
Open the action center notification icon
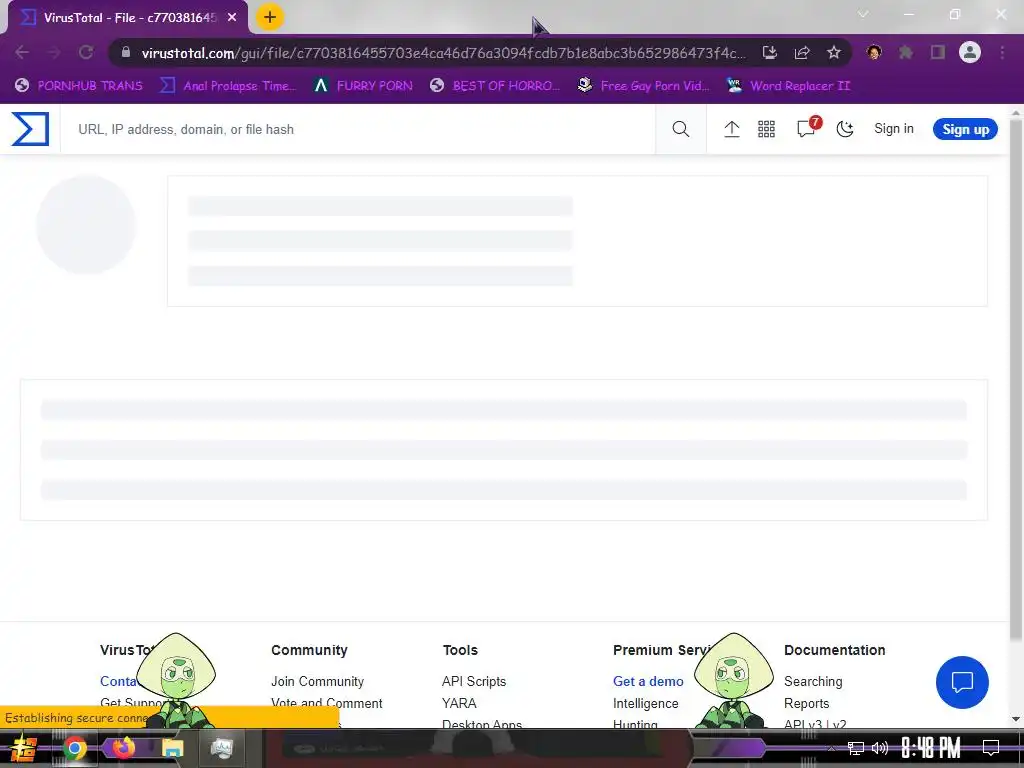click(991, 748)
